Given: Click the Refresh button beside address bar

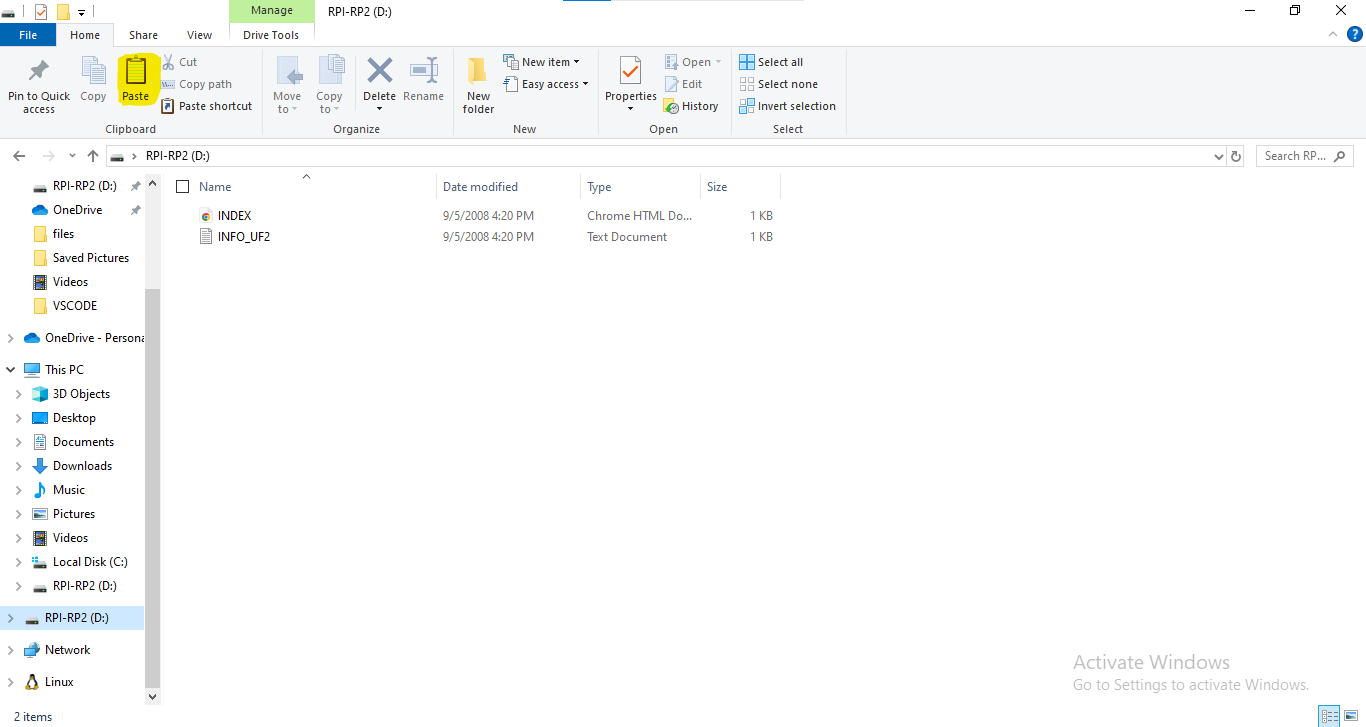Looking at the screenshot, I should pos(1236,156).
